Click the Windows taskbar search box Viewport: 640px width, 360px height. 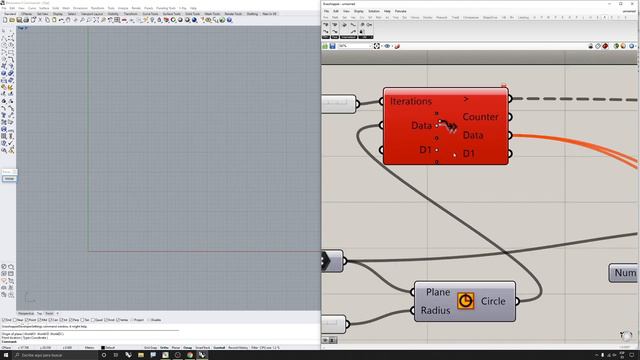click(x=54, y=355)
